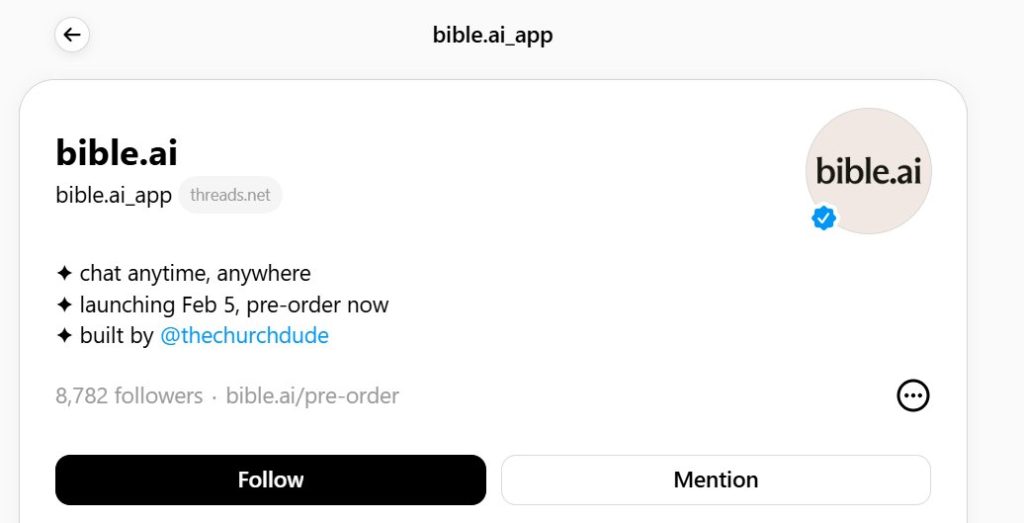1024x523 pixels.
Task: Go back using the arrow button
Action: pos(72,36)
